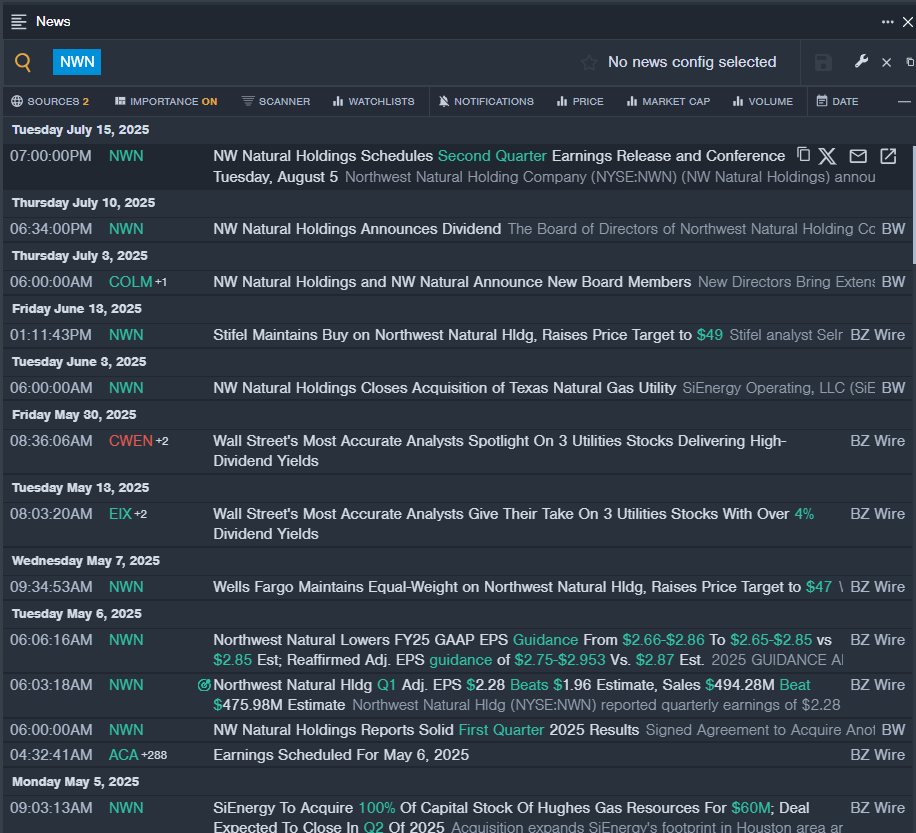916x833 pixels.
Task: Clear the search with the X icon
Action: click(x=886, y=63)
